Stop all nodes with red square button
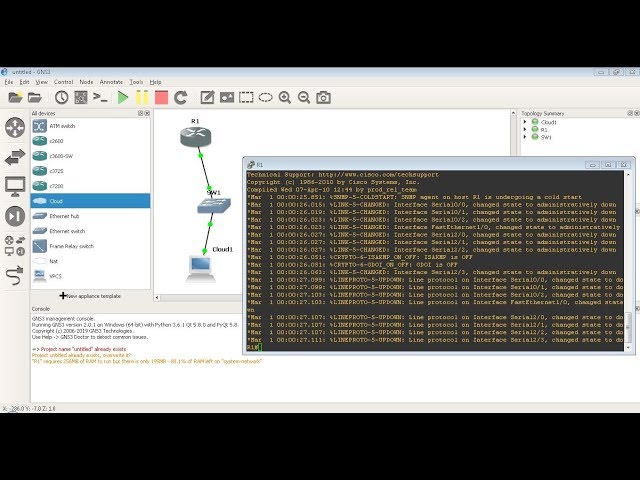The height and width of the screenshot is (480, 640). pyautogui.click(x=161, y=98)
